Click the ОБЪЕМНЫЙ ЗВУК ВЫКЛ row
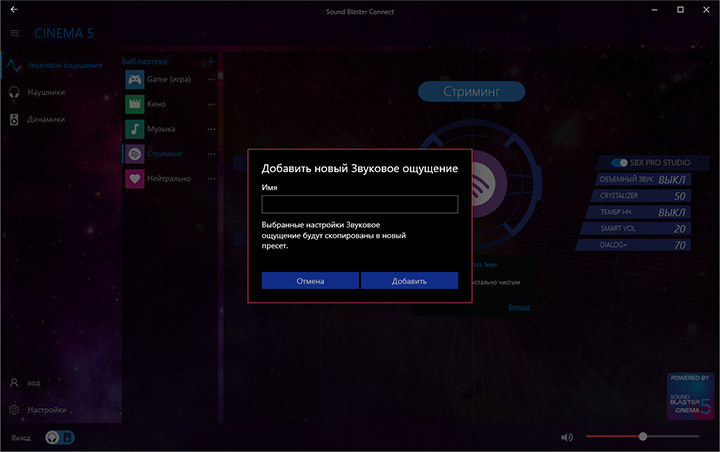This screenshot has height=452, width=720. coord(643,179)
